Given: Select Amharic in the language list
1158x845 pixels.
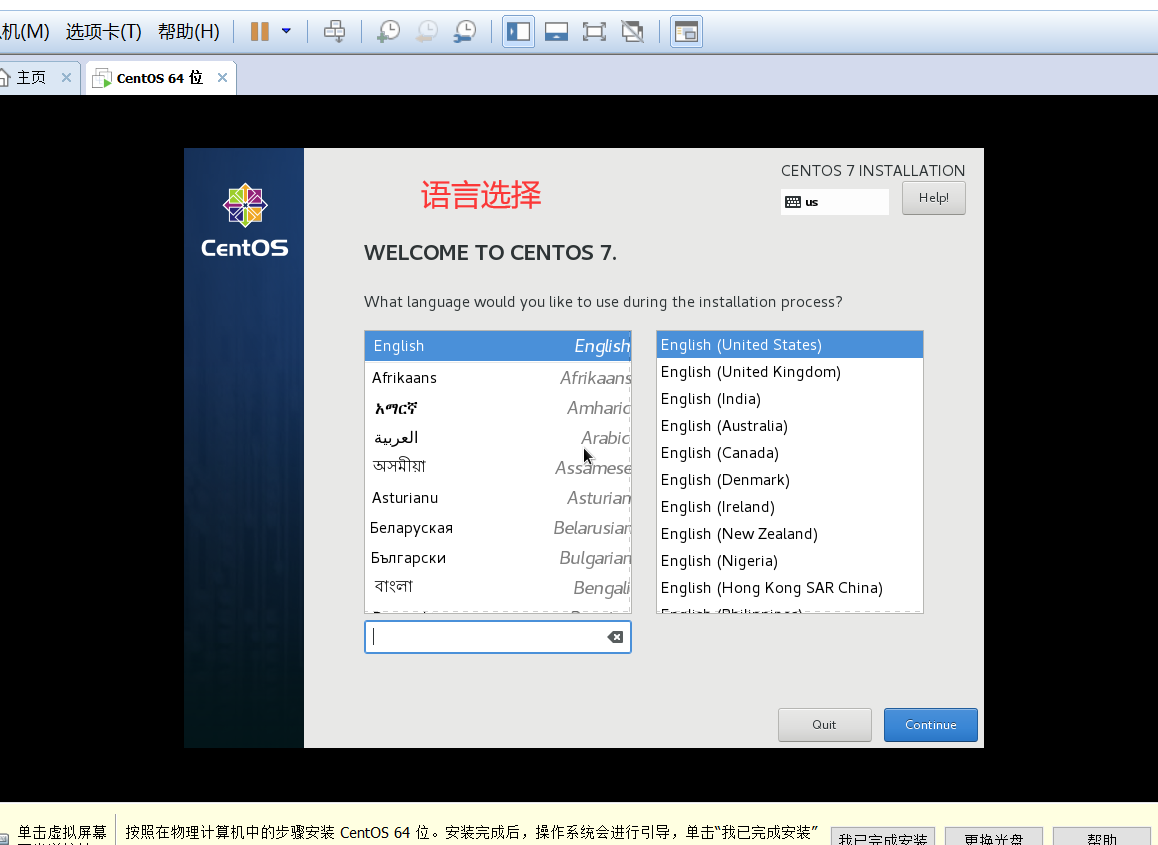Looking at the screenshot, I should tap(498, 408).
